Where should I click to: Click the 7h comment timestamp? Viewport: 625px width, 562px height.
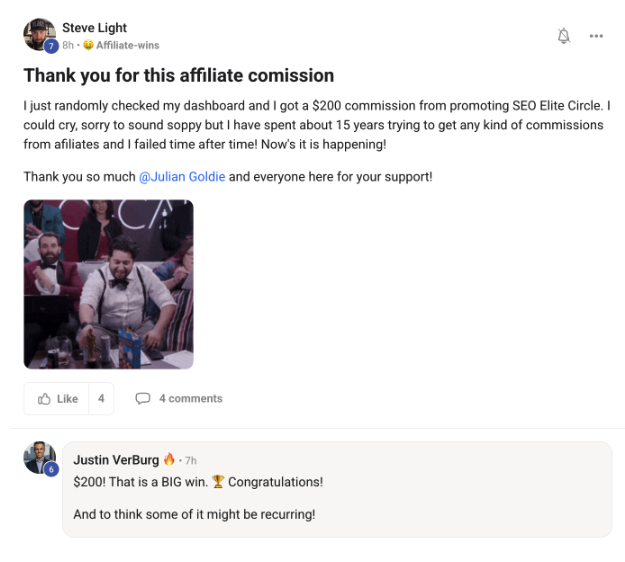click(x=190, y=460)
